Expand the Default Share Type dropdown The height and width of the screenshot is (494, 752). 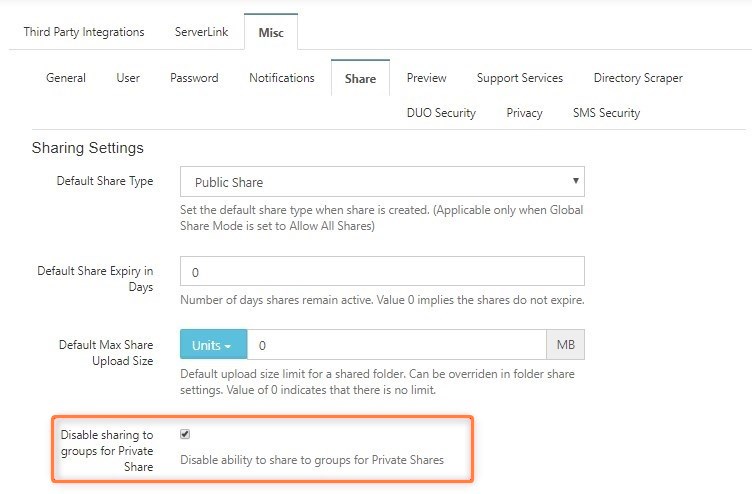[382, 181]
